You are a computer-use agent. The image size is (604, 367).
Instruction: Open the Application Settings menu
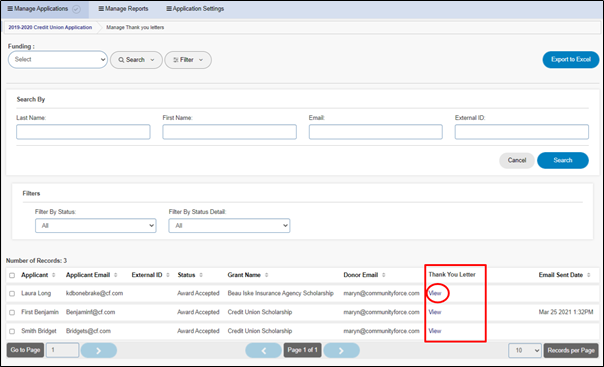point(195,8)
